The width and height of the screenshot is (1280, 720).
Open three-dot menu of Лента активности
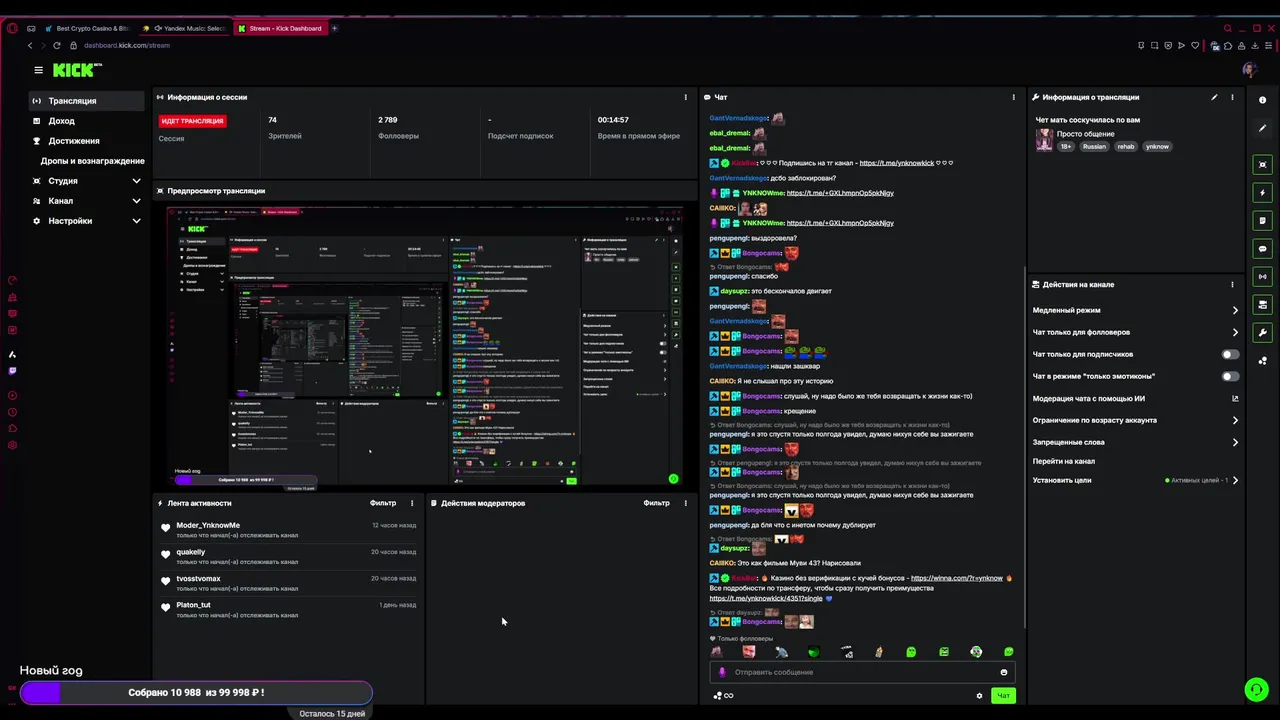412,503
